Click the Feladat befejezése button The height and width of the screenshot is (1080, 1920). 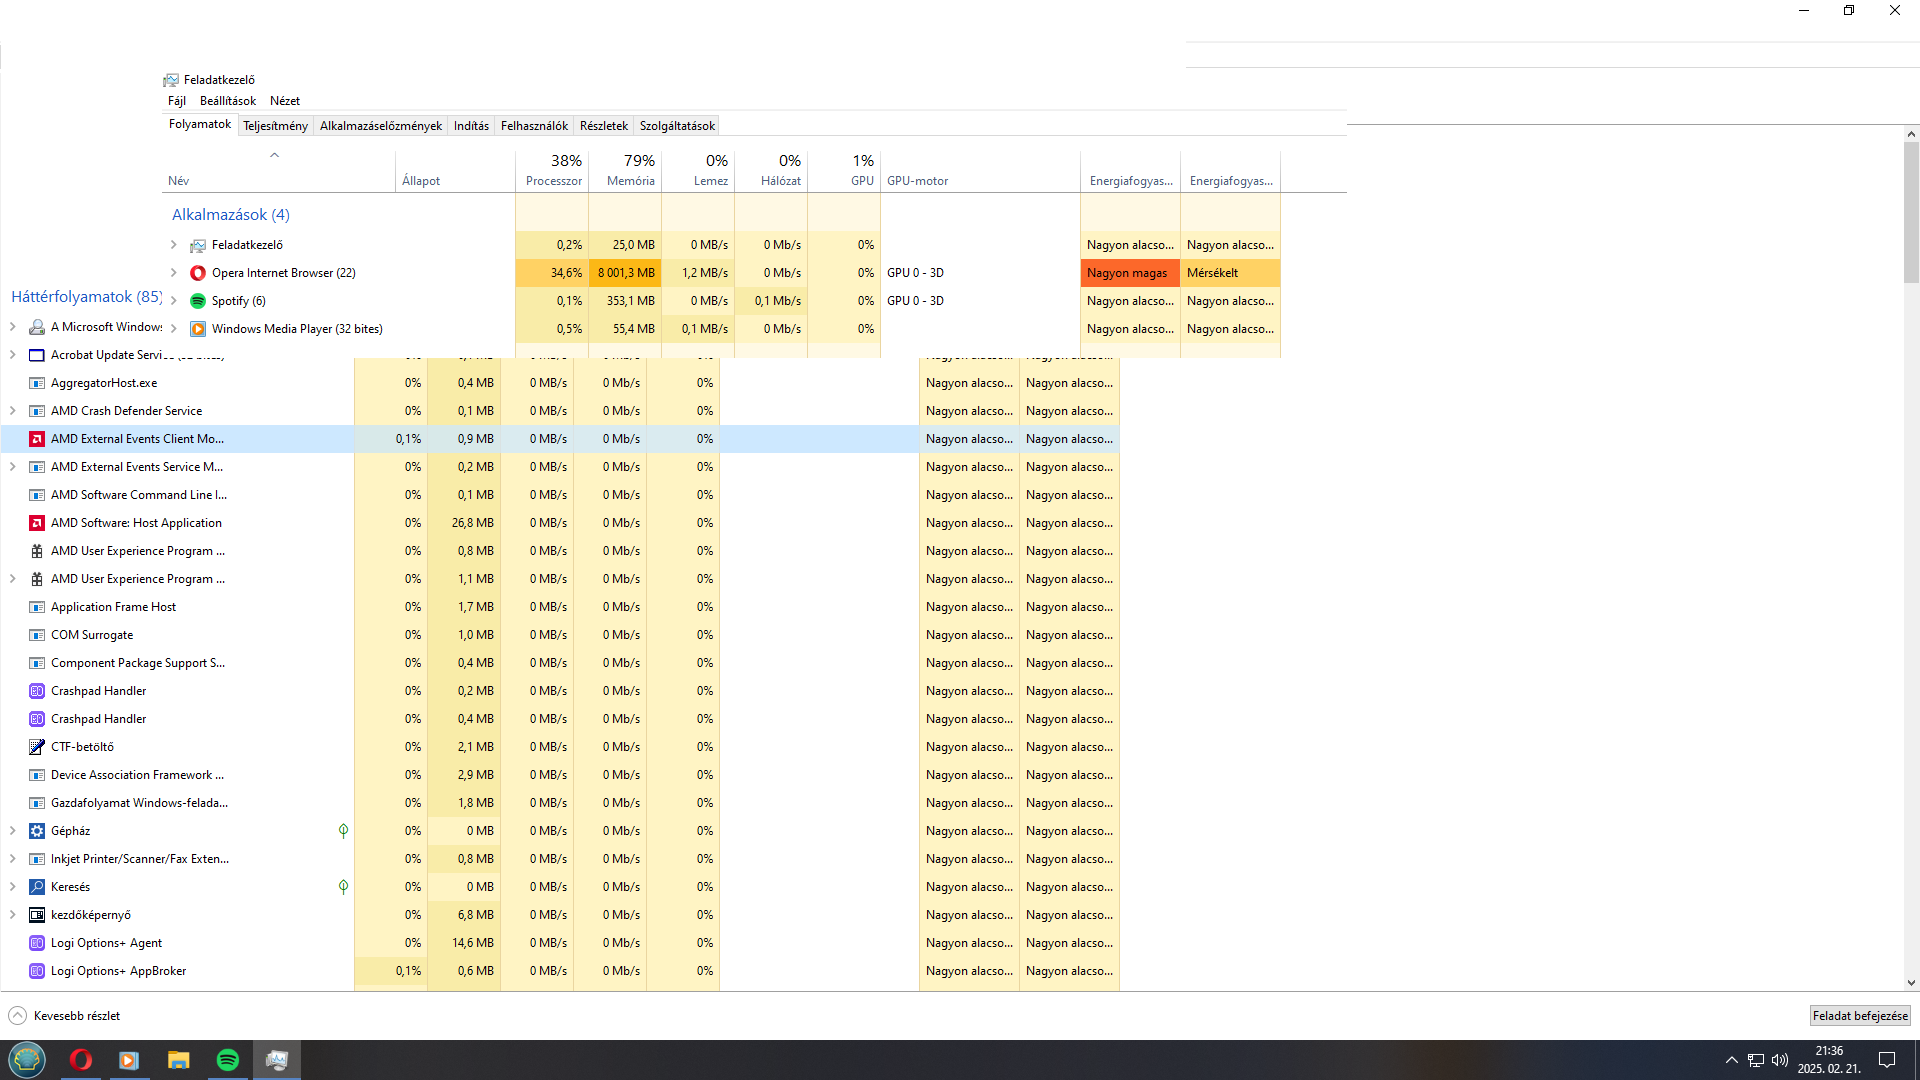pyautogui.click(x=1860, y=1016)
